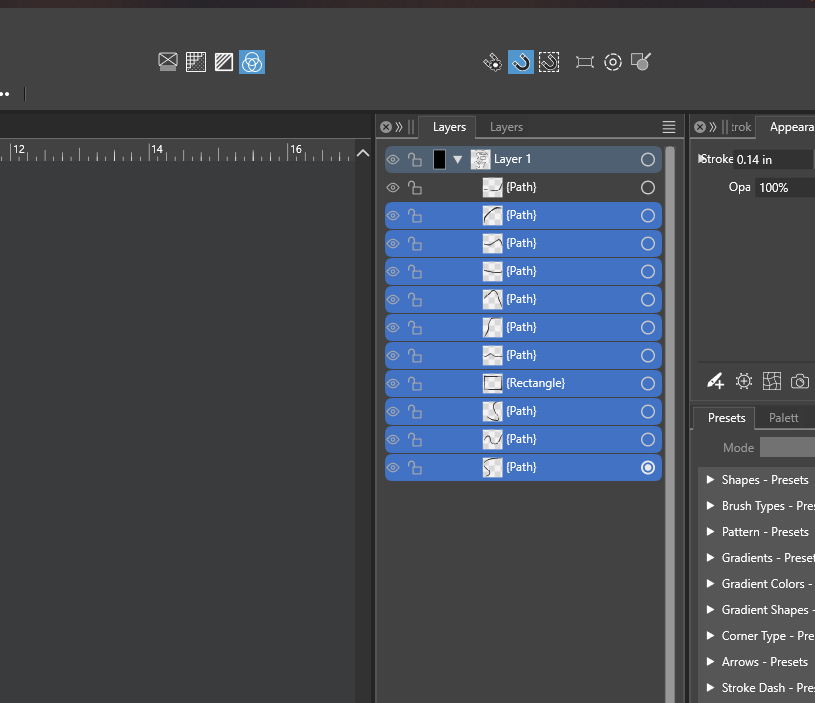This screenshot has height=703, width=815.
Task: Hide Layer 1 using its eye icon
Action: tap(393, 160)
